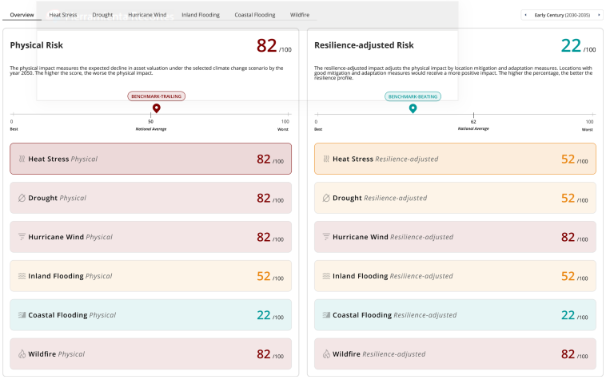Switch to the Heat Stress tab
The width and height of the screenshot is (604, 377).
tap(63, 15)
